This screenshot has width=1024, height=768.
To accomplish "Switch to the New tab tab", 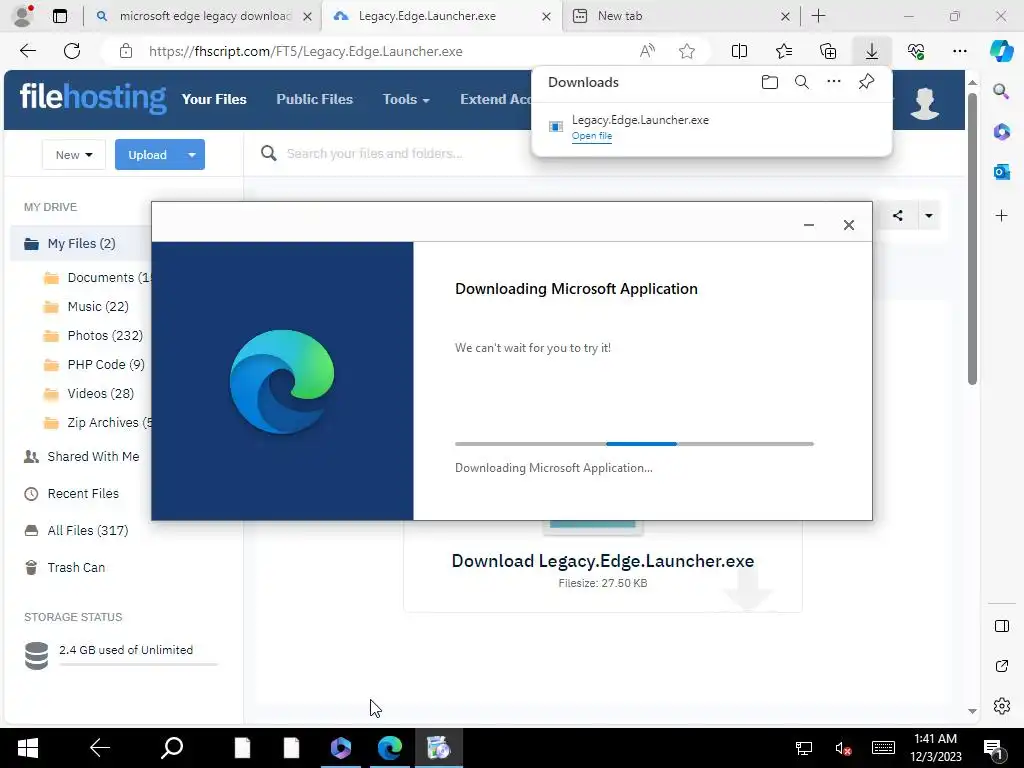I will [681, 16].
